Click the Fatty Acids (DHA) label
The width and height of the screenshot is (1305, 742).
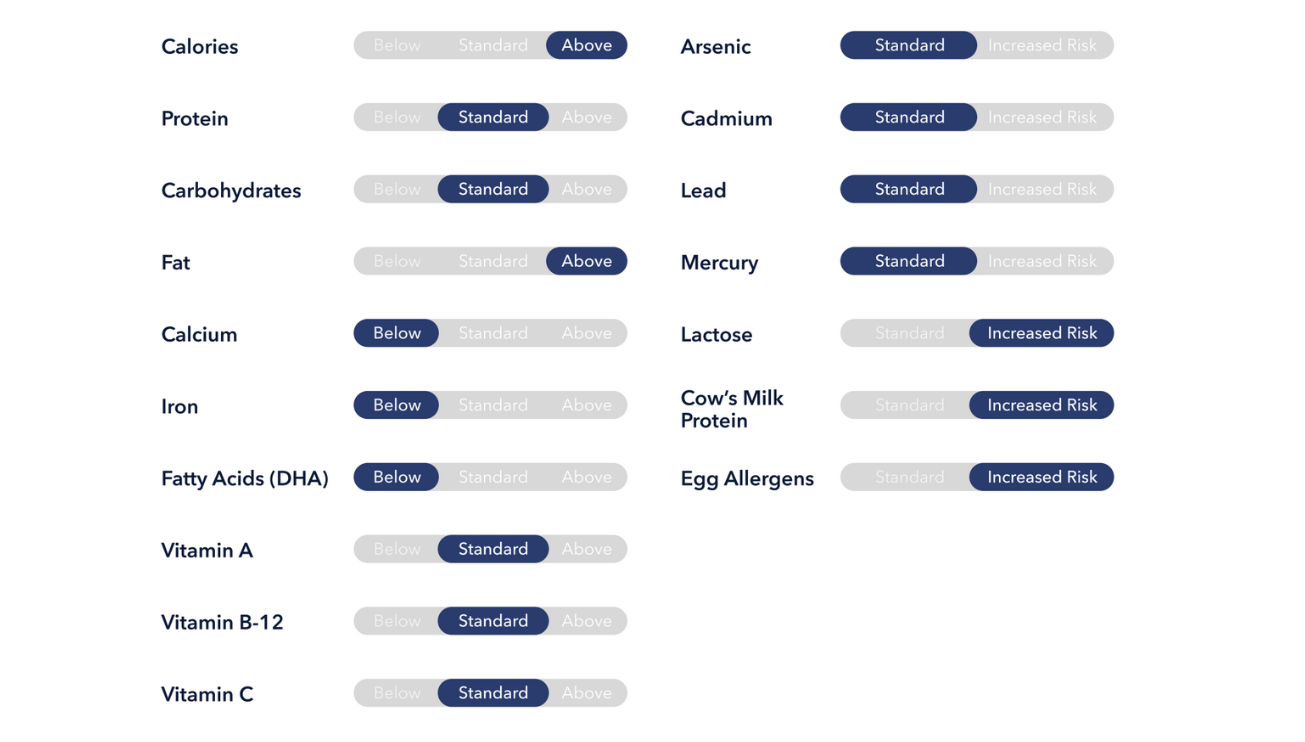click(x=245, y=479)
